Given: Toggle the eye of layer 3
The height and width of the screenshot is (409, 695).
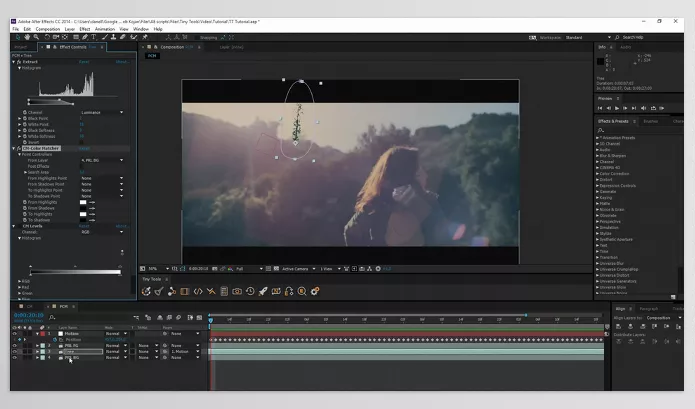Looking at the screenshot, I should coord(15,351).
